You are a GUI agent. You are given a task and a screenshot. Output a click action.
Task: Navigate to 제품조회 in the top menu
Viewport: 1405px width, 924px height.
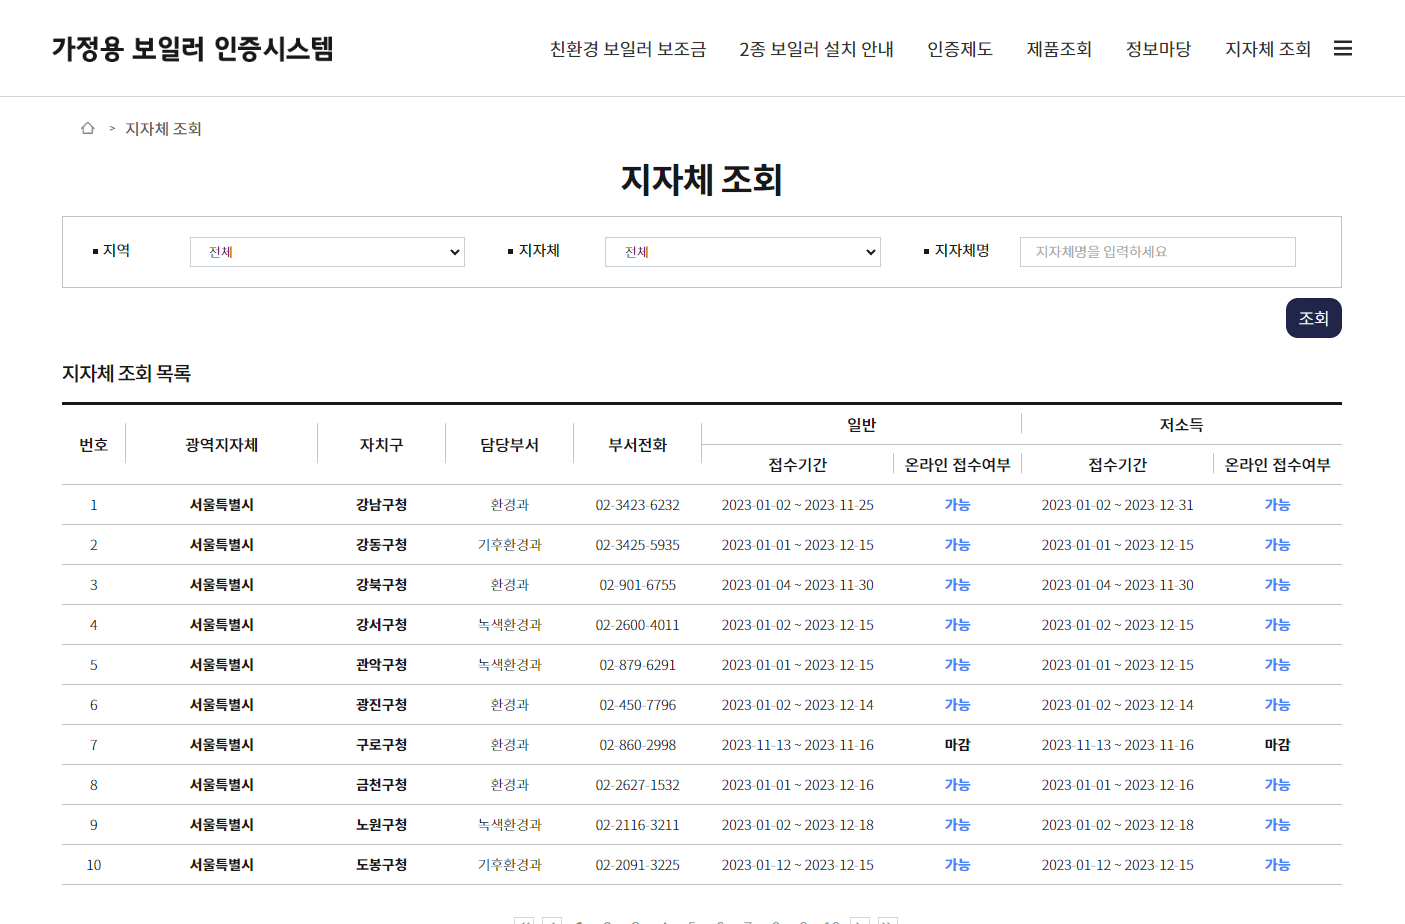point(1059,48)
